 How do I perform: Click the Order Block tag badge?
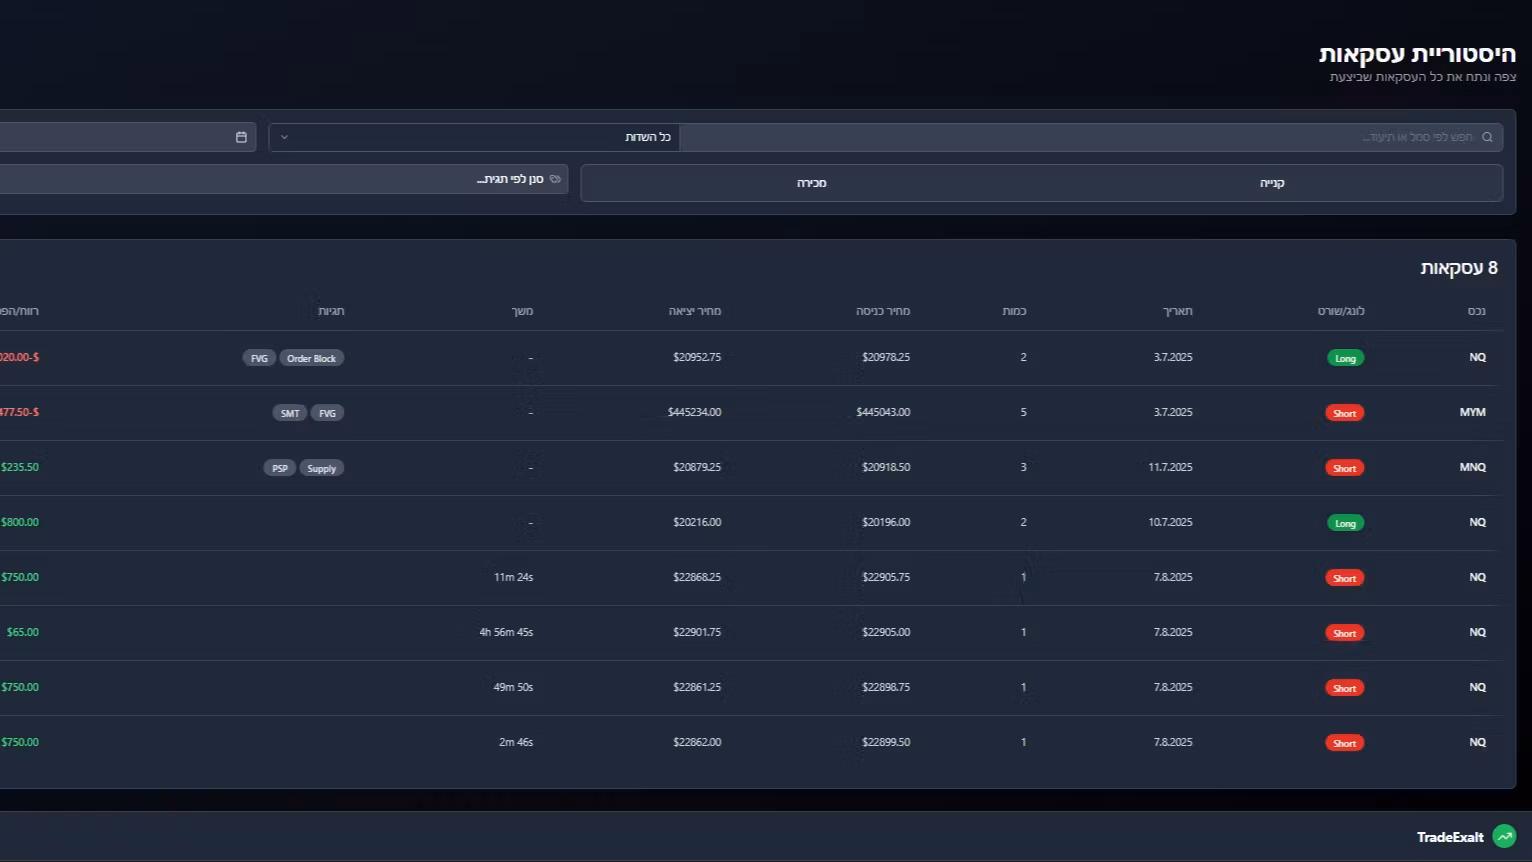click(x=311, y=358)
